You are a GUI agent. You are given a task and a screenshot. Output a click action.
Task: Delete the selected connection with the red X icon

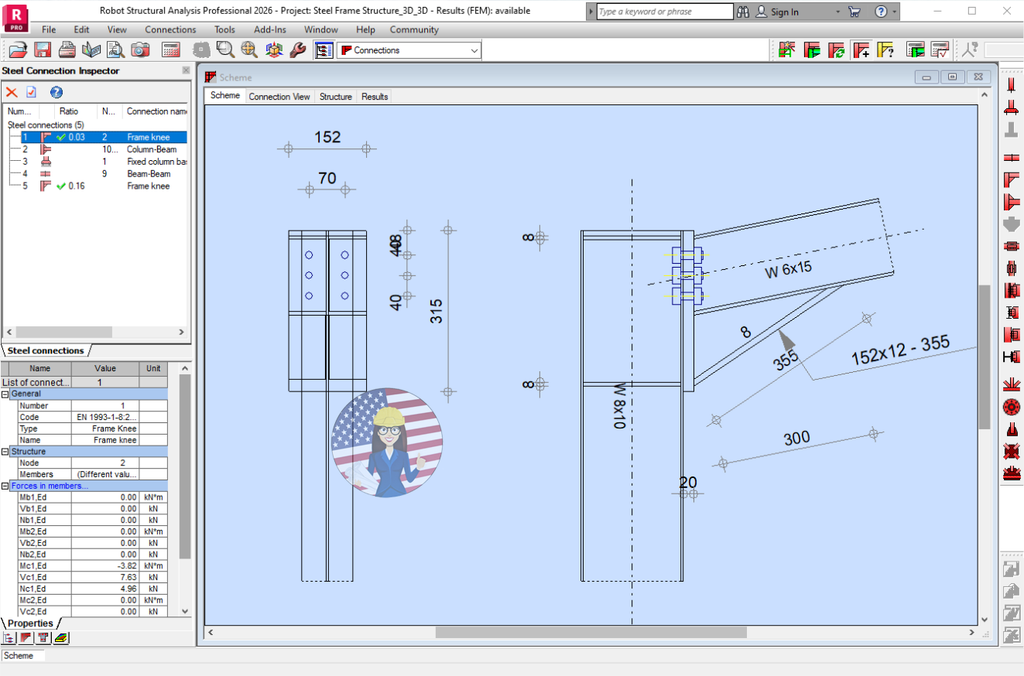point(12,92)
